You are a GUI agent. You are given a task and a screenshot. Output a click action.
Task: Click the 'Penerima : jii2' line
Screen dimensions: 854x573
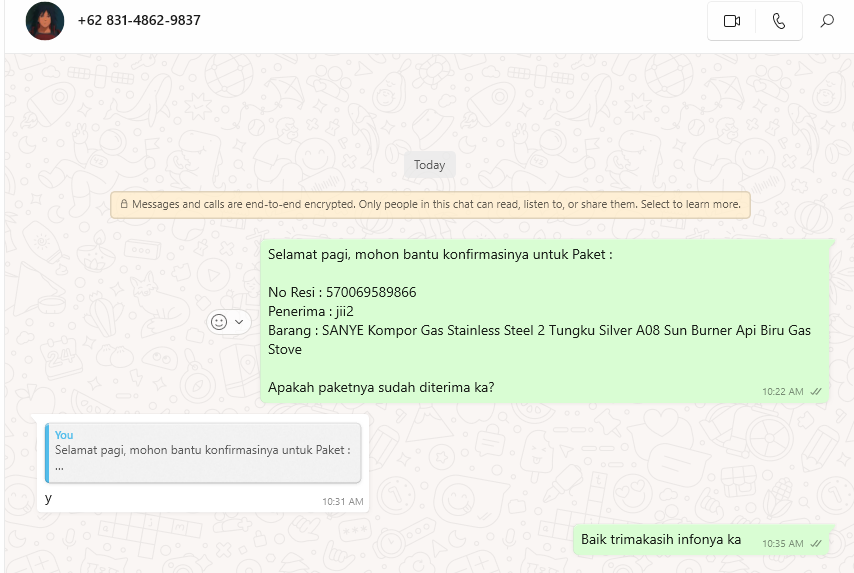[310, 312]
